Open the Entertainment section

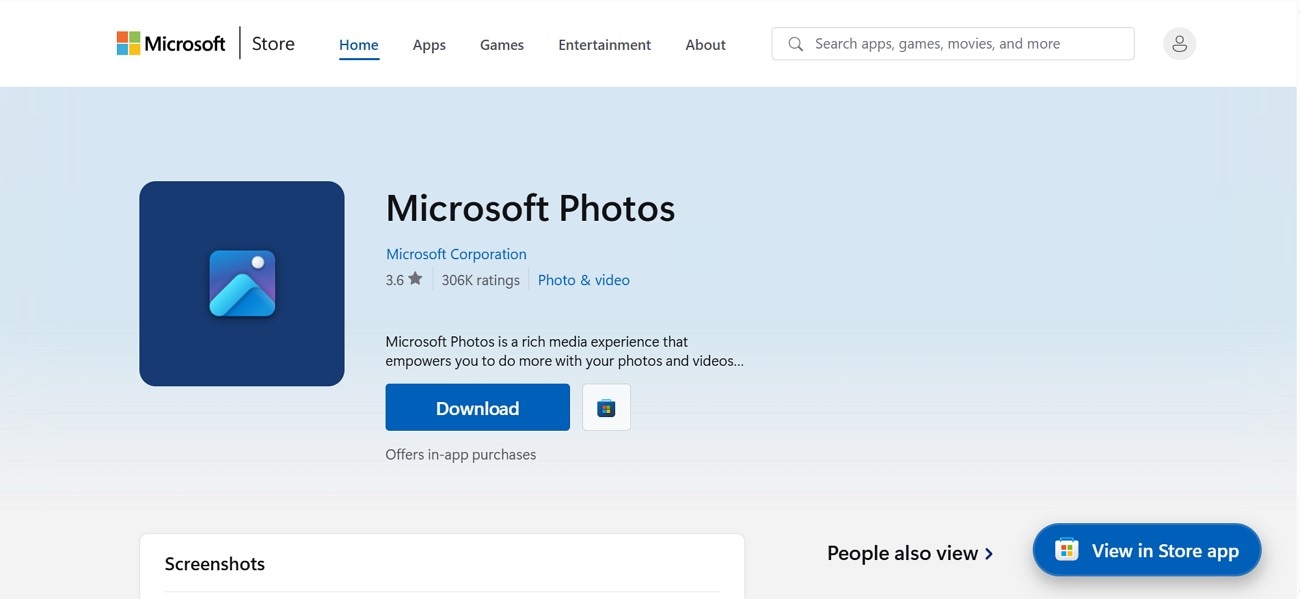pyautogui.click(x=604, y=45)
